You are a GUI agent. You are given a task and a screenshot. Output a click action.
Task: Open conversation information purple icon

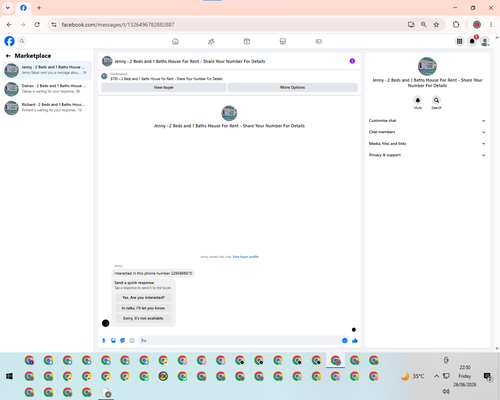pos(352,61)
